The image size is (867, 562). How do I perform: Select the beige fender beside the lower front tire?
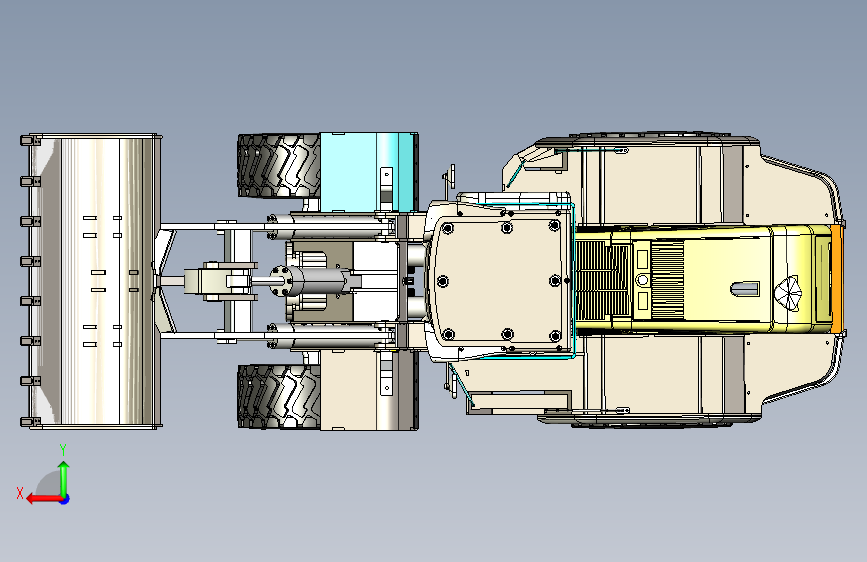pos(369,390)
